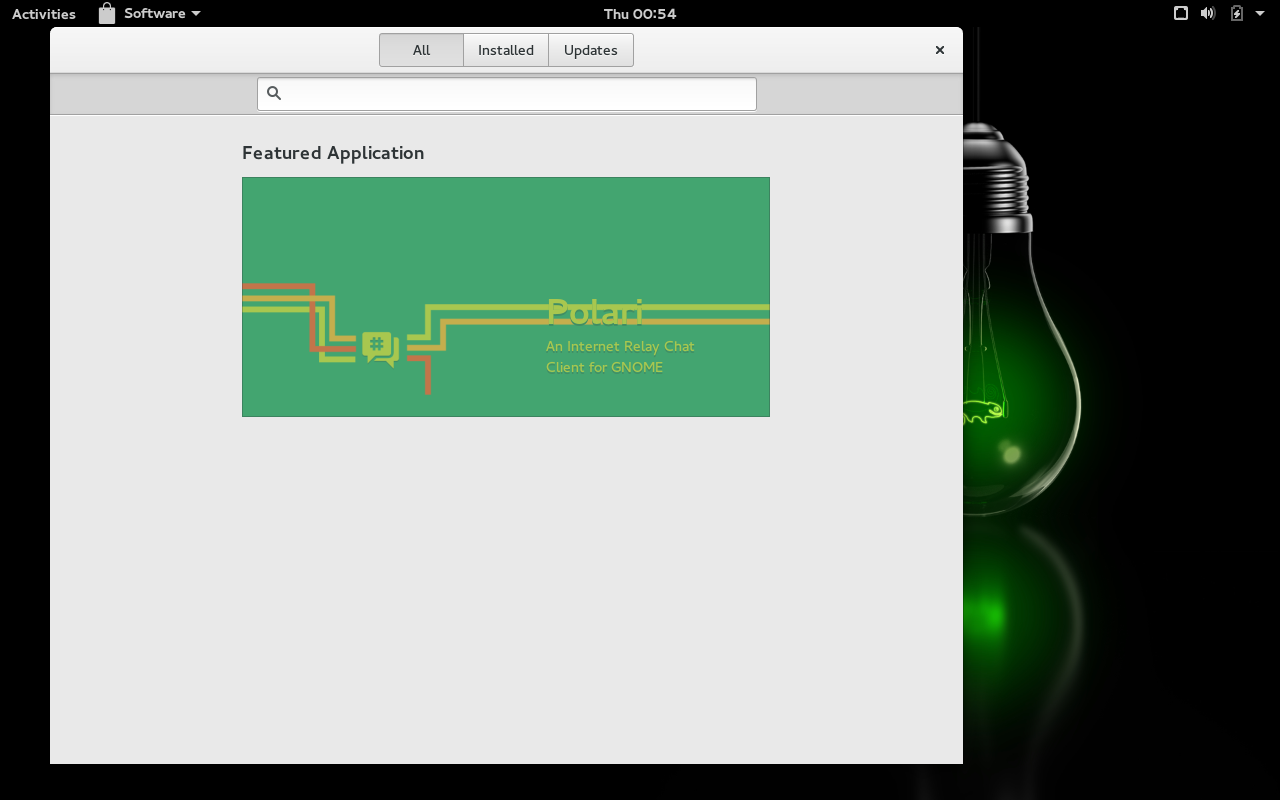Screen dimensions: 1280x800
Task: Open the Updates tab
Action: click(x=591, y=50)
